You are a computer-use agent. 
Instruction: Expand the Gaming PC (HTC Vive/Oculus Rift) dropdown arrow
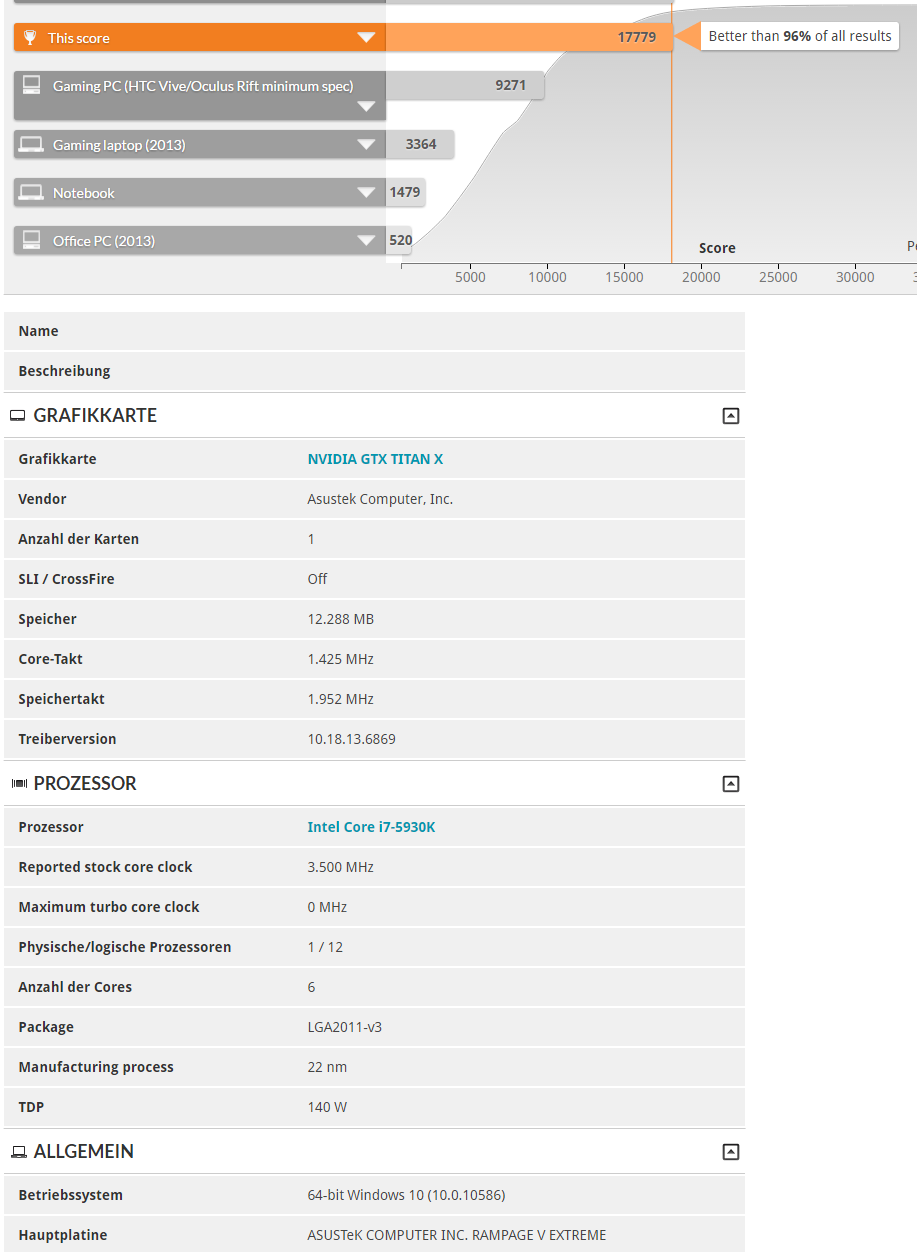(366, 107)
